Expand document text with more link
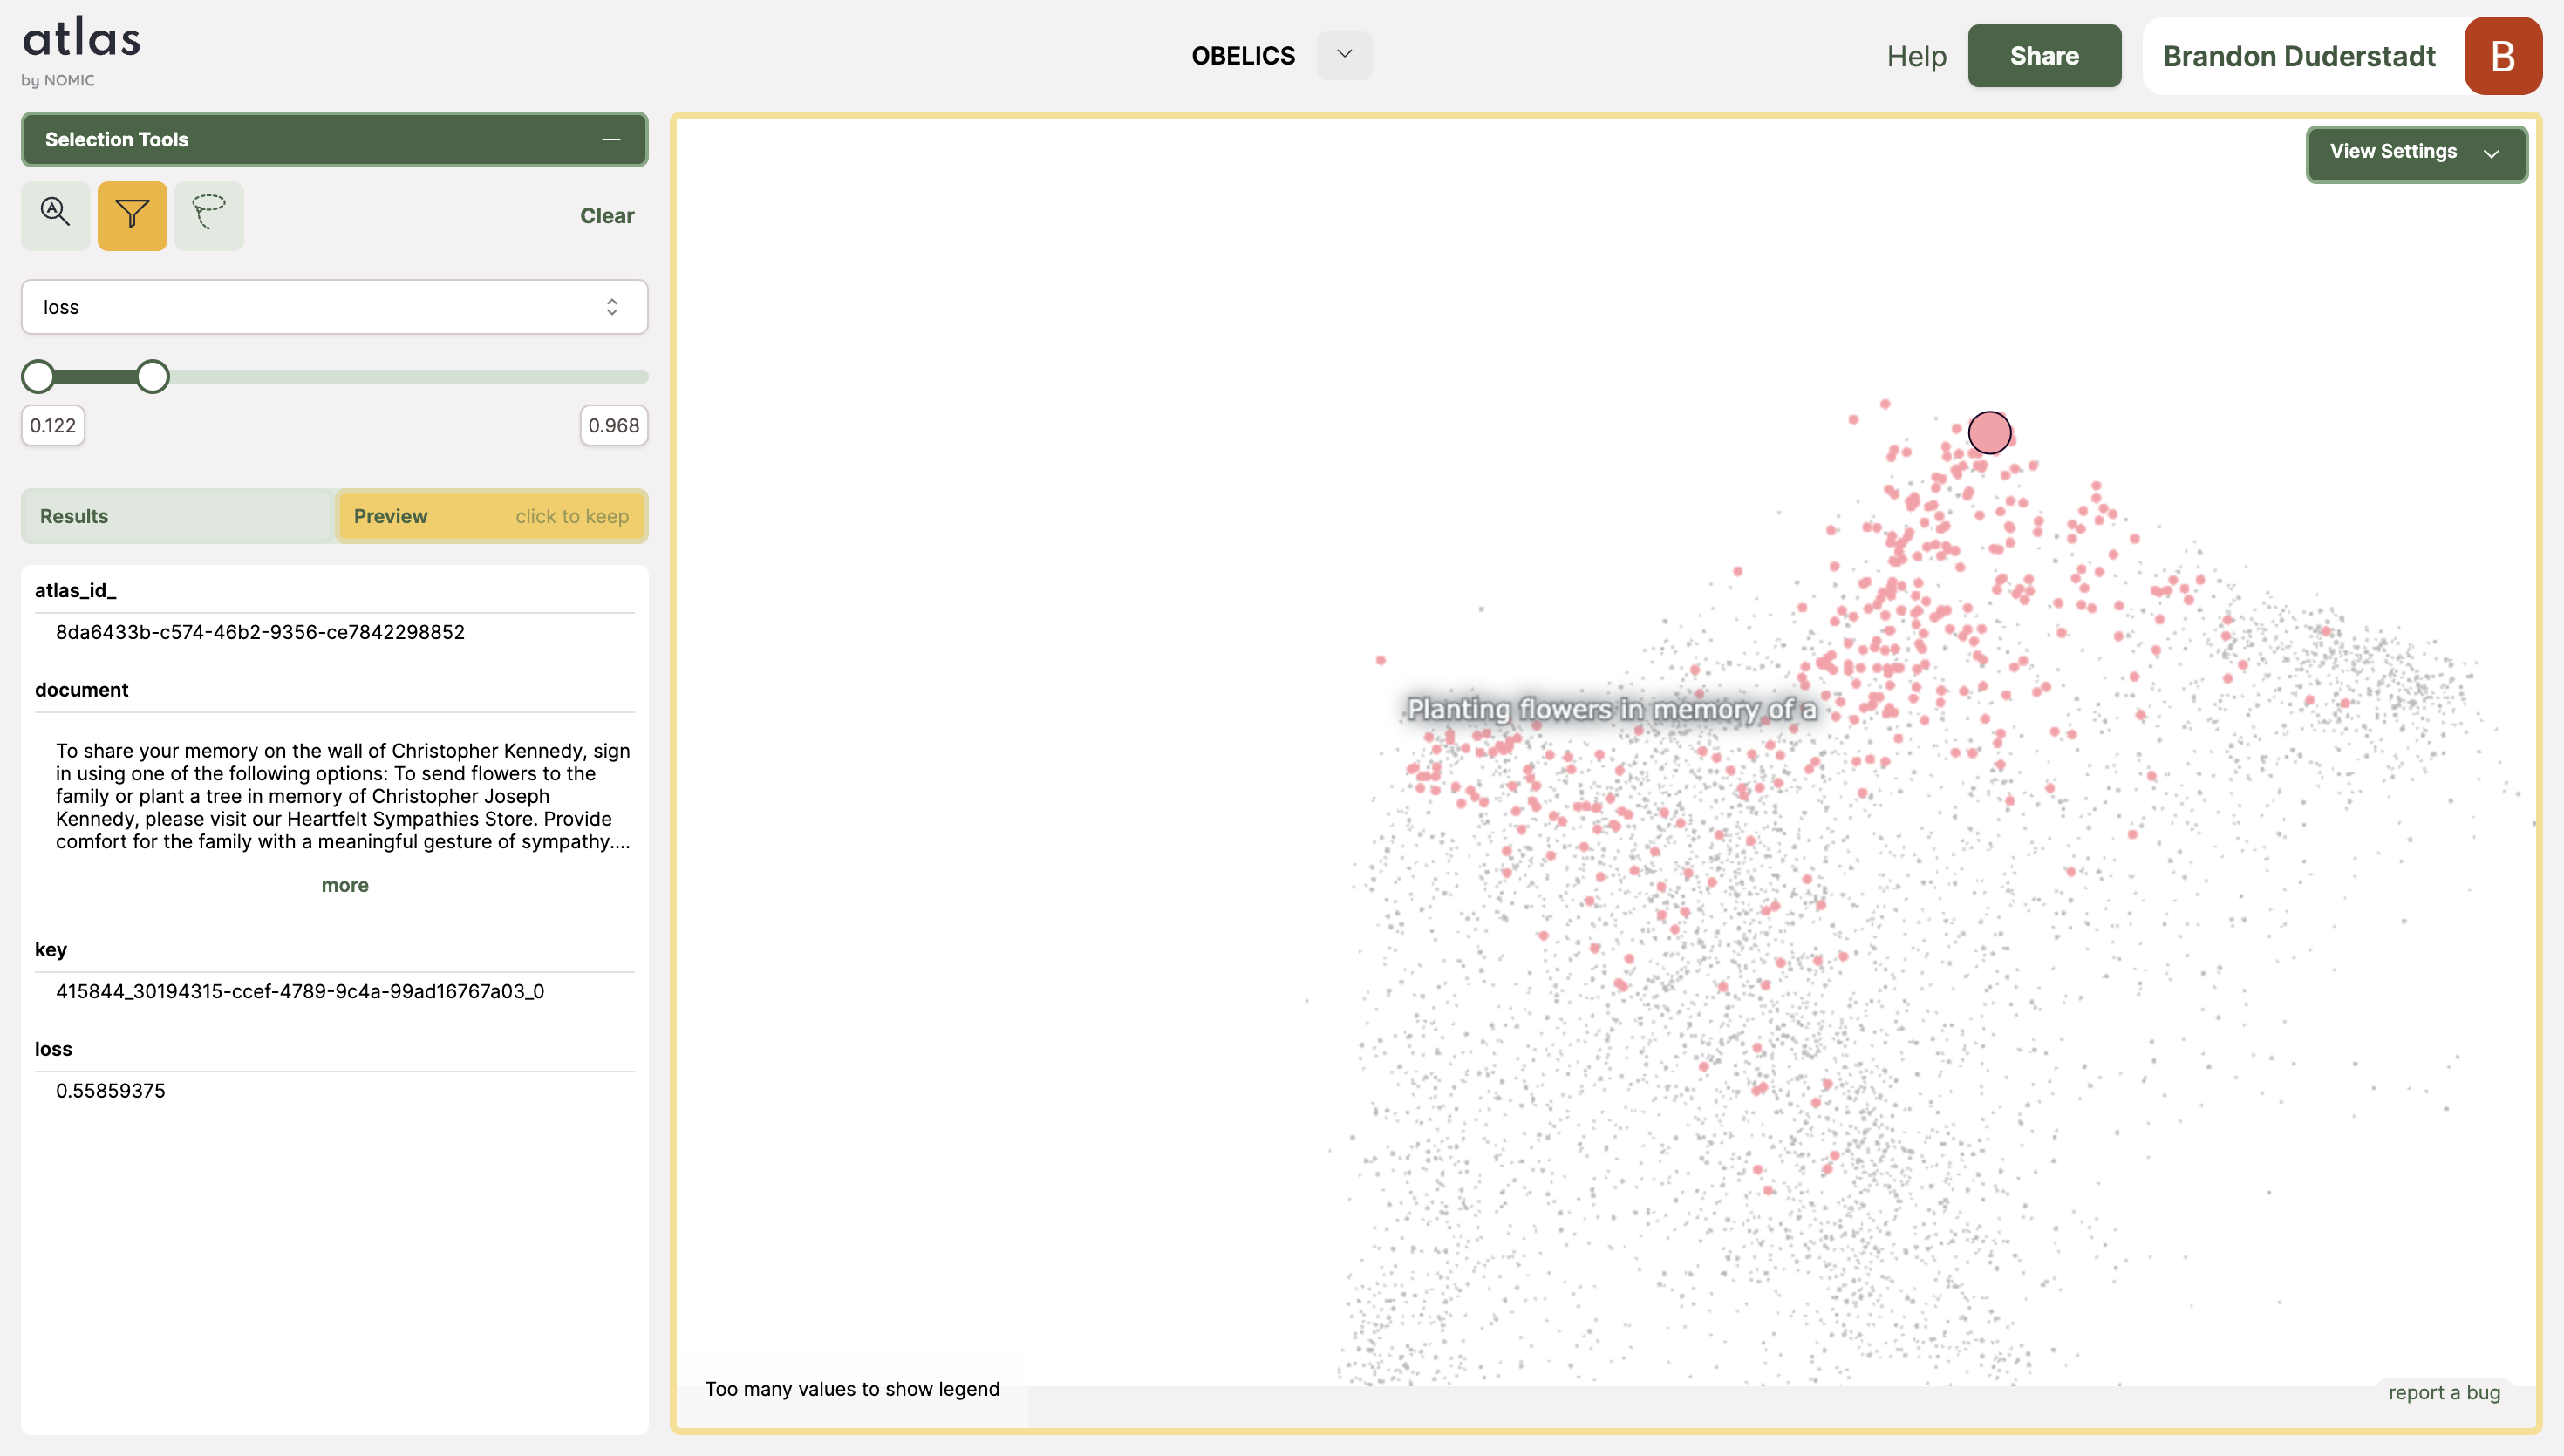 344,885
